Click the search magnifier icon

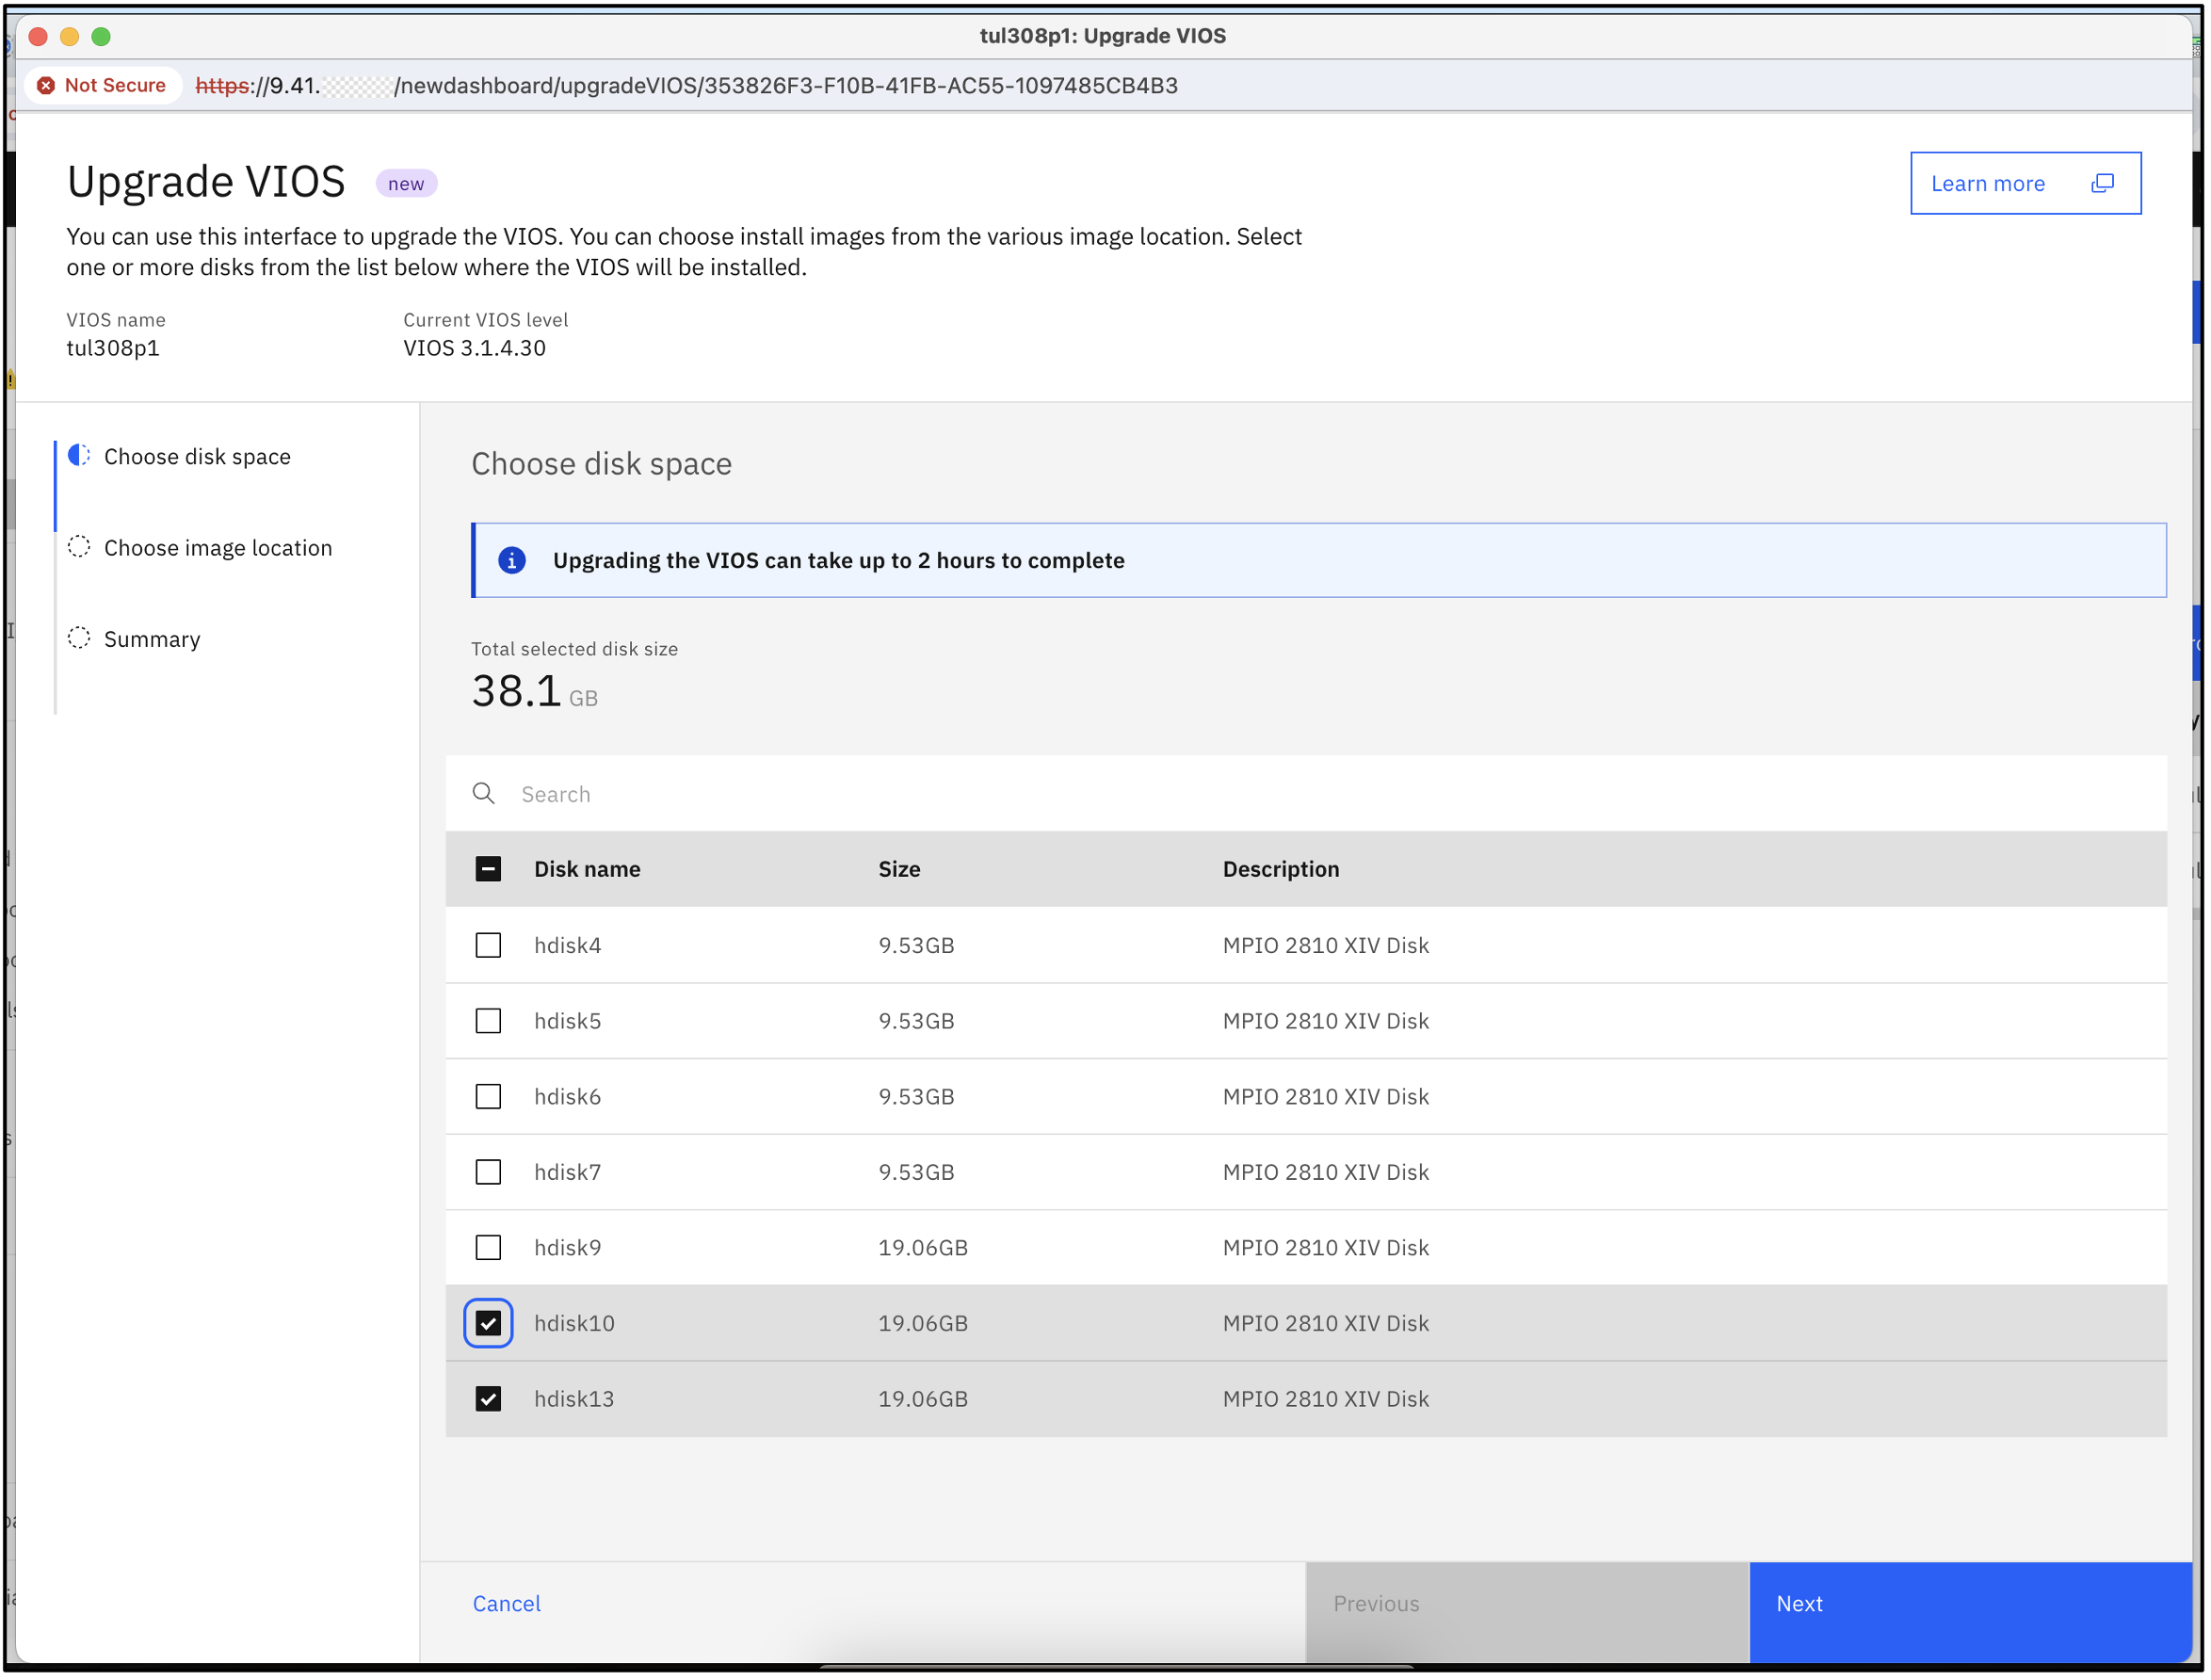click(484, 795)
